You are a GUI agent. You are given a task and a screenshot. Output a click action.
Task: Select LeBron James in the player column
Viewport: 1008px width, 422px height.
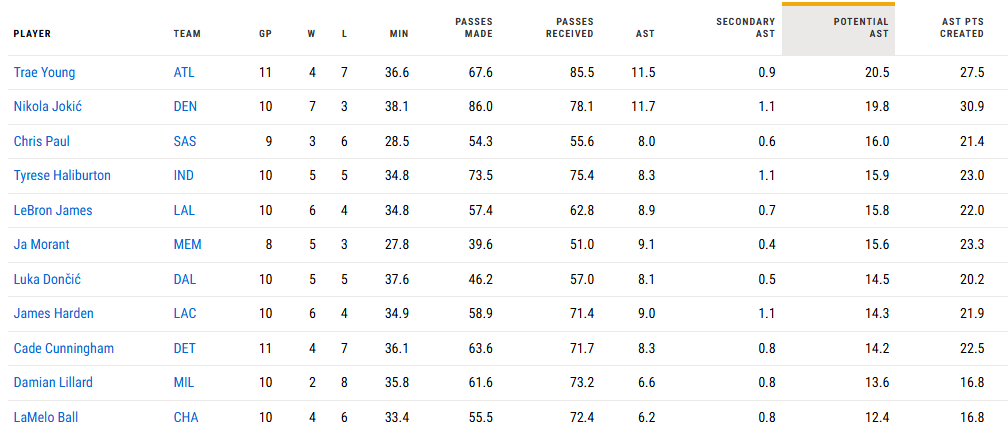[x=53, y=210]
